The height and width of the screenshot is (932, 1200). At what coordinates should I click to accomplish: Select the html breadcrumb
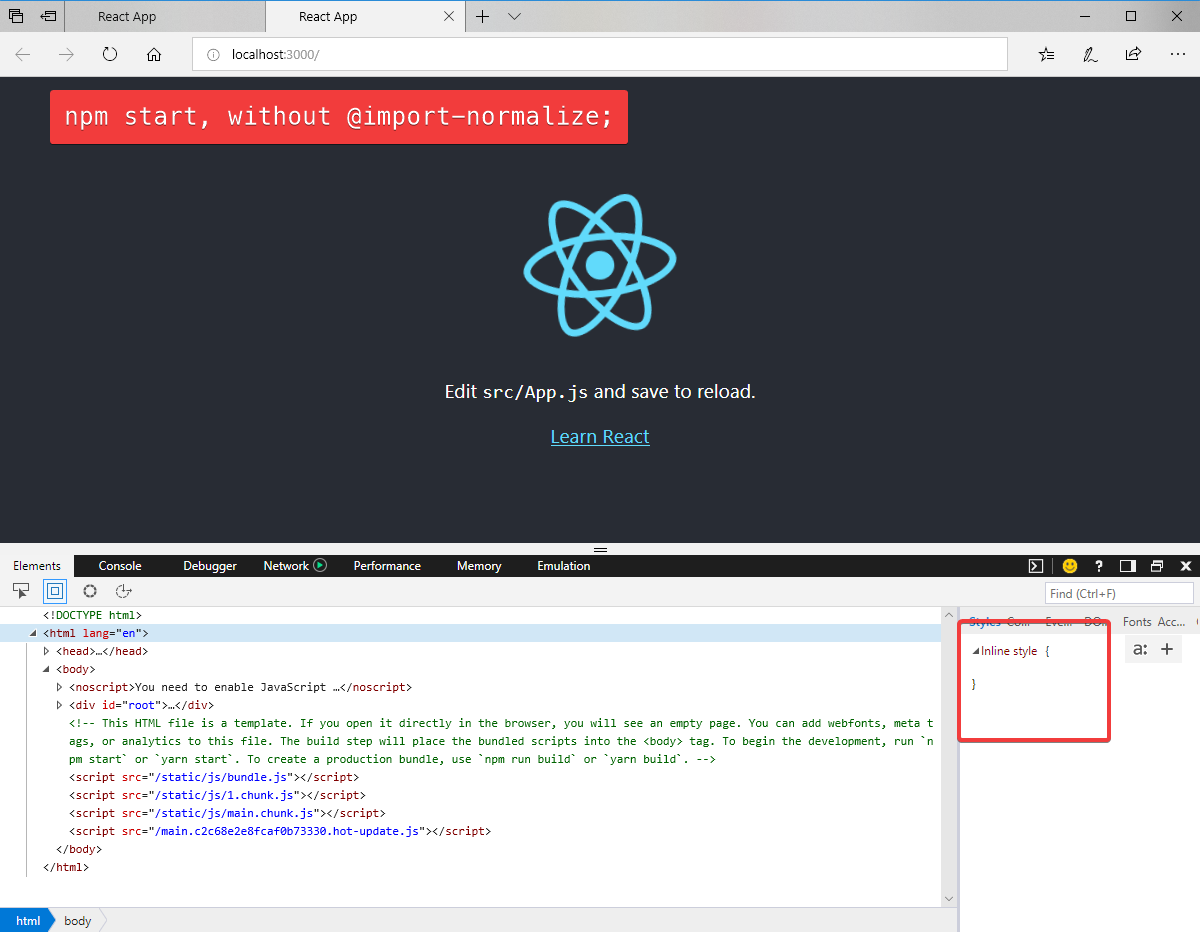(x=28, y=921)
